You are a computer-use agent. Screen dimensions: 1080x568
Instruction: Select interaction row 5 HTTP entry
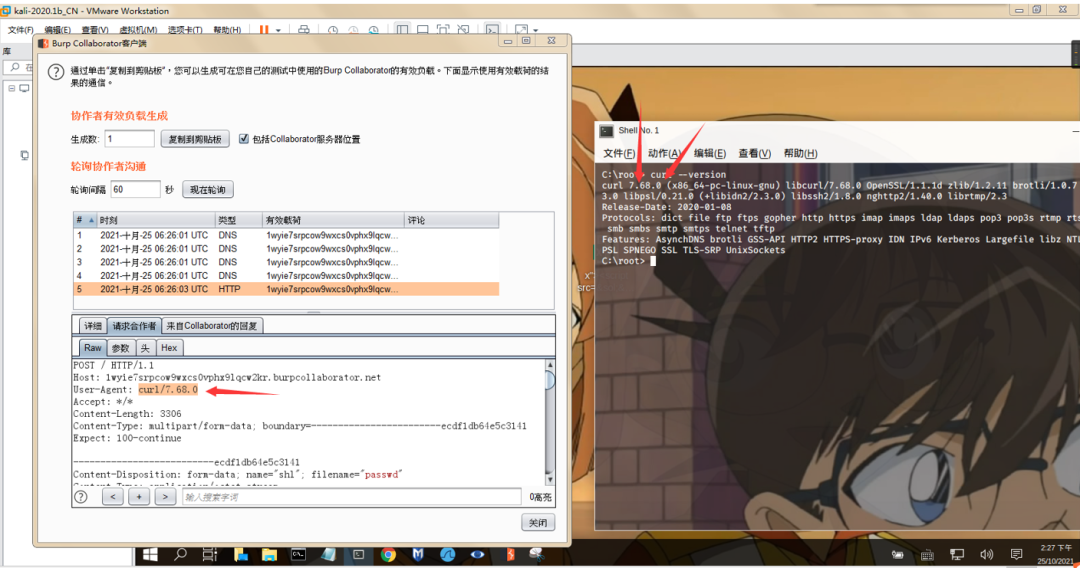[286, 289]
